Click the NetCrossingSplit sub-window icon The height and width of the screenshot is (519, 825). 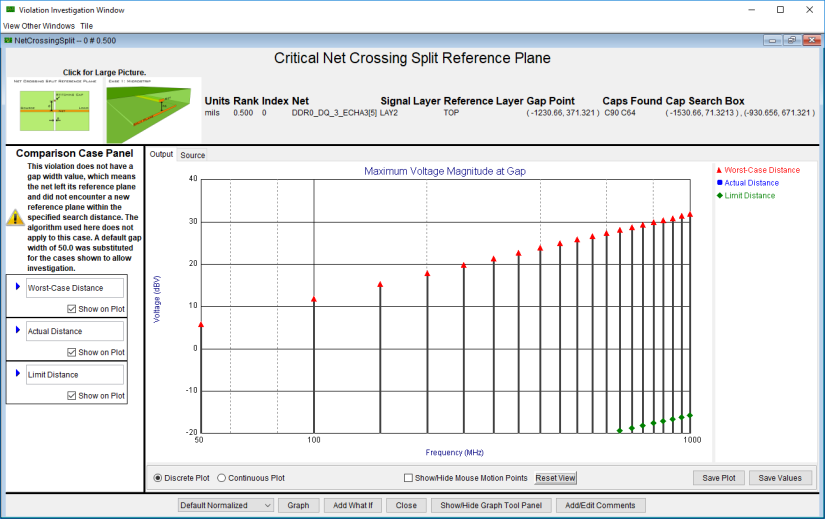click(x=8, y=40)
